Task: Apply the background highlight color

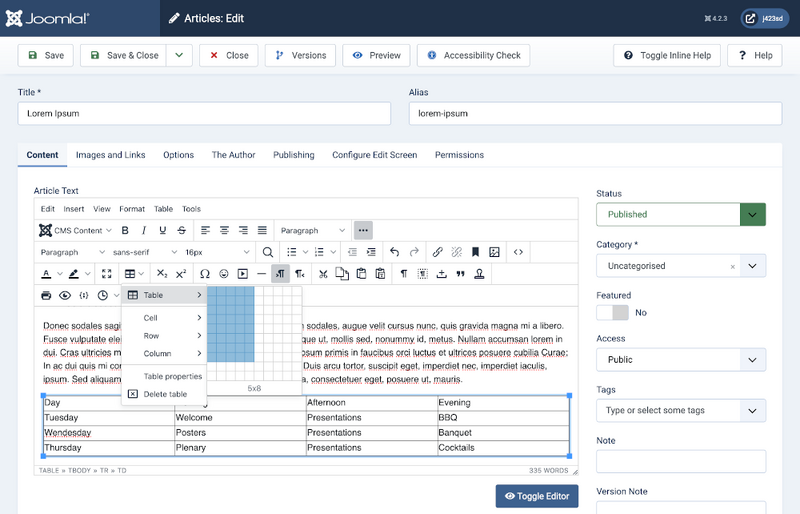Action: point(74,274)
